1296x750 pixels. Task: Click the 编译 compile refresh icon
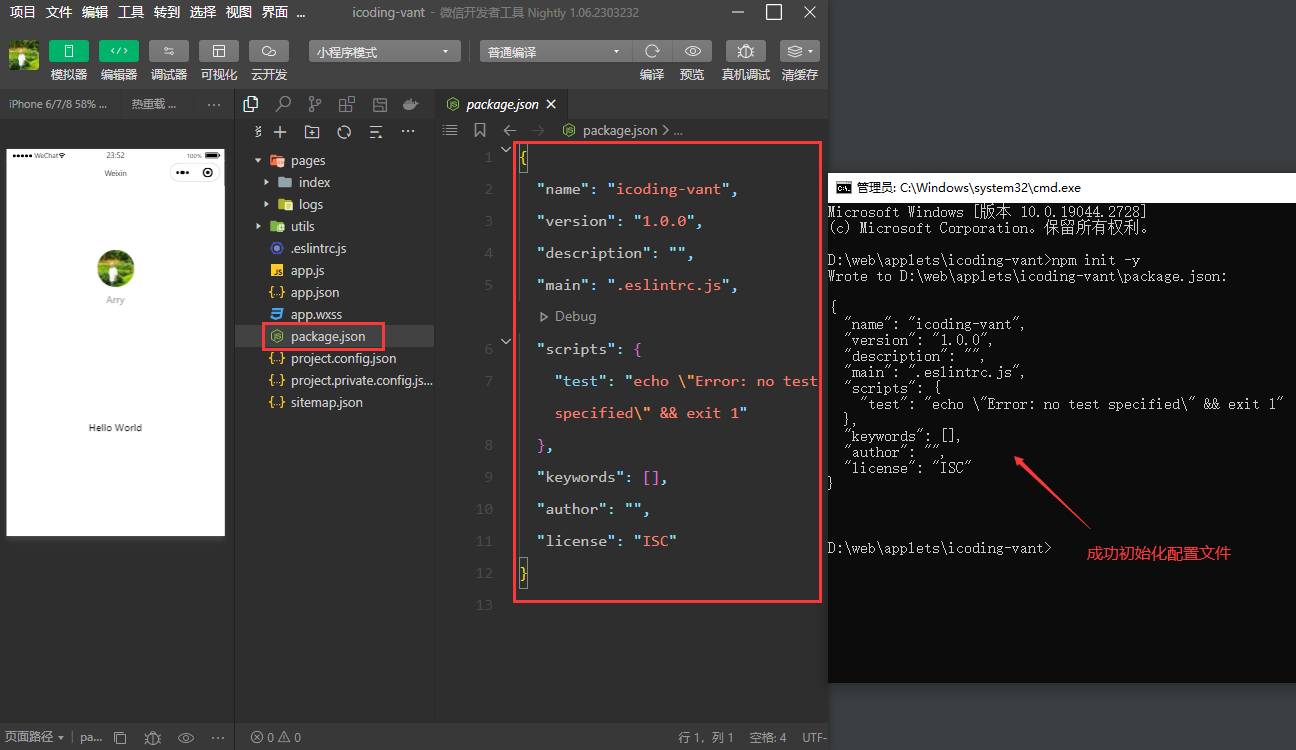[x=652, y=51]
